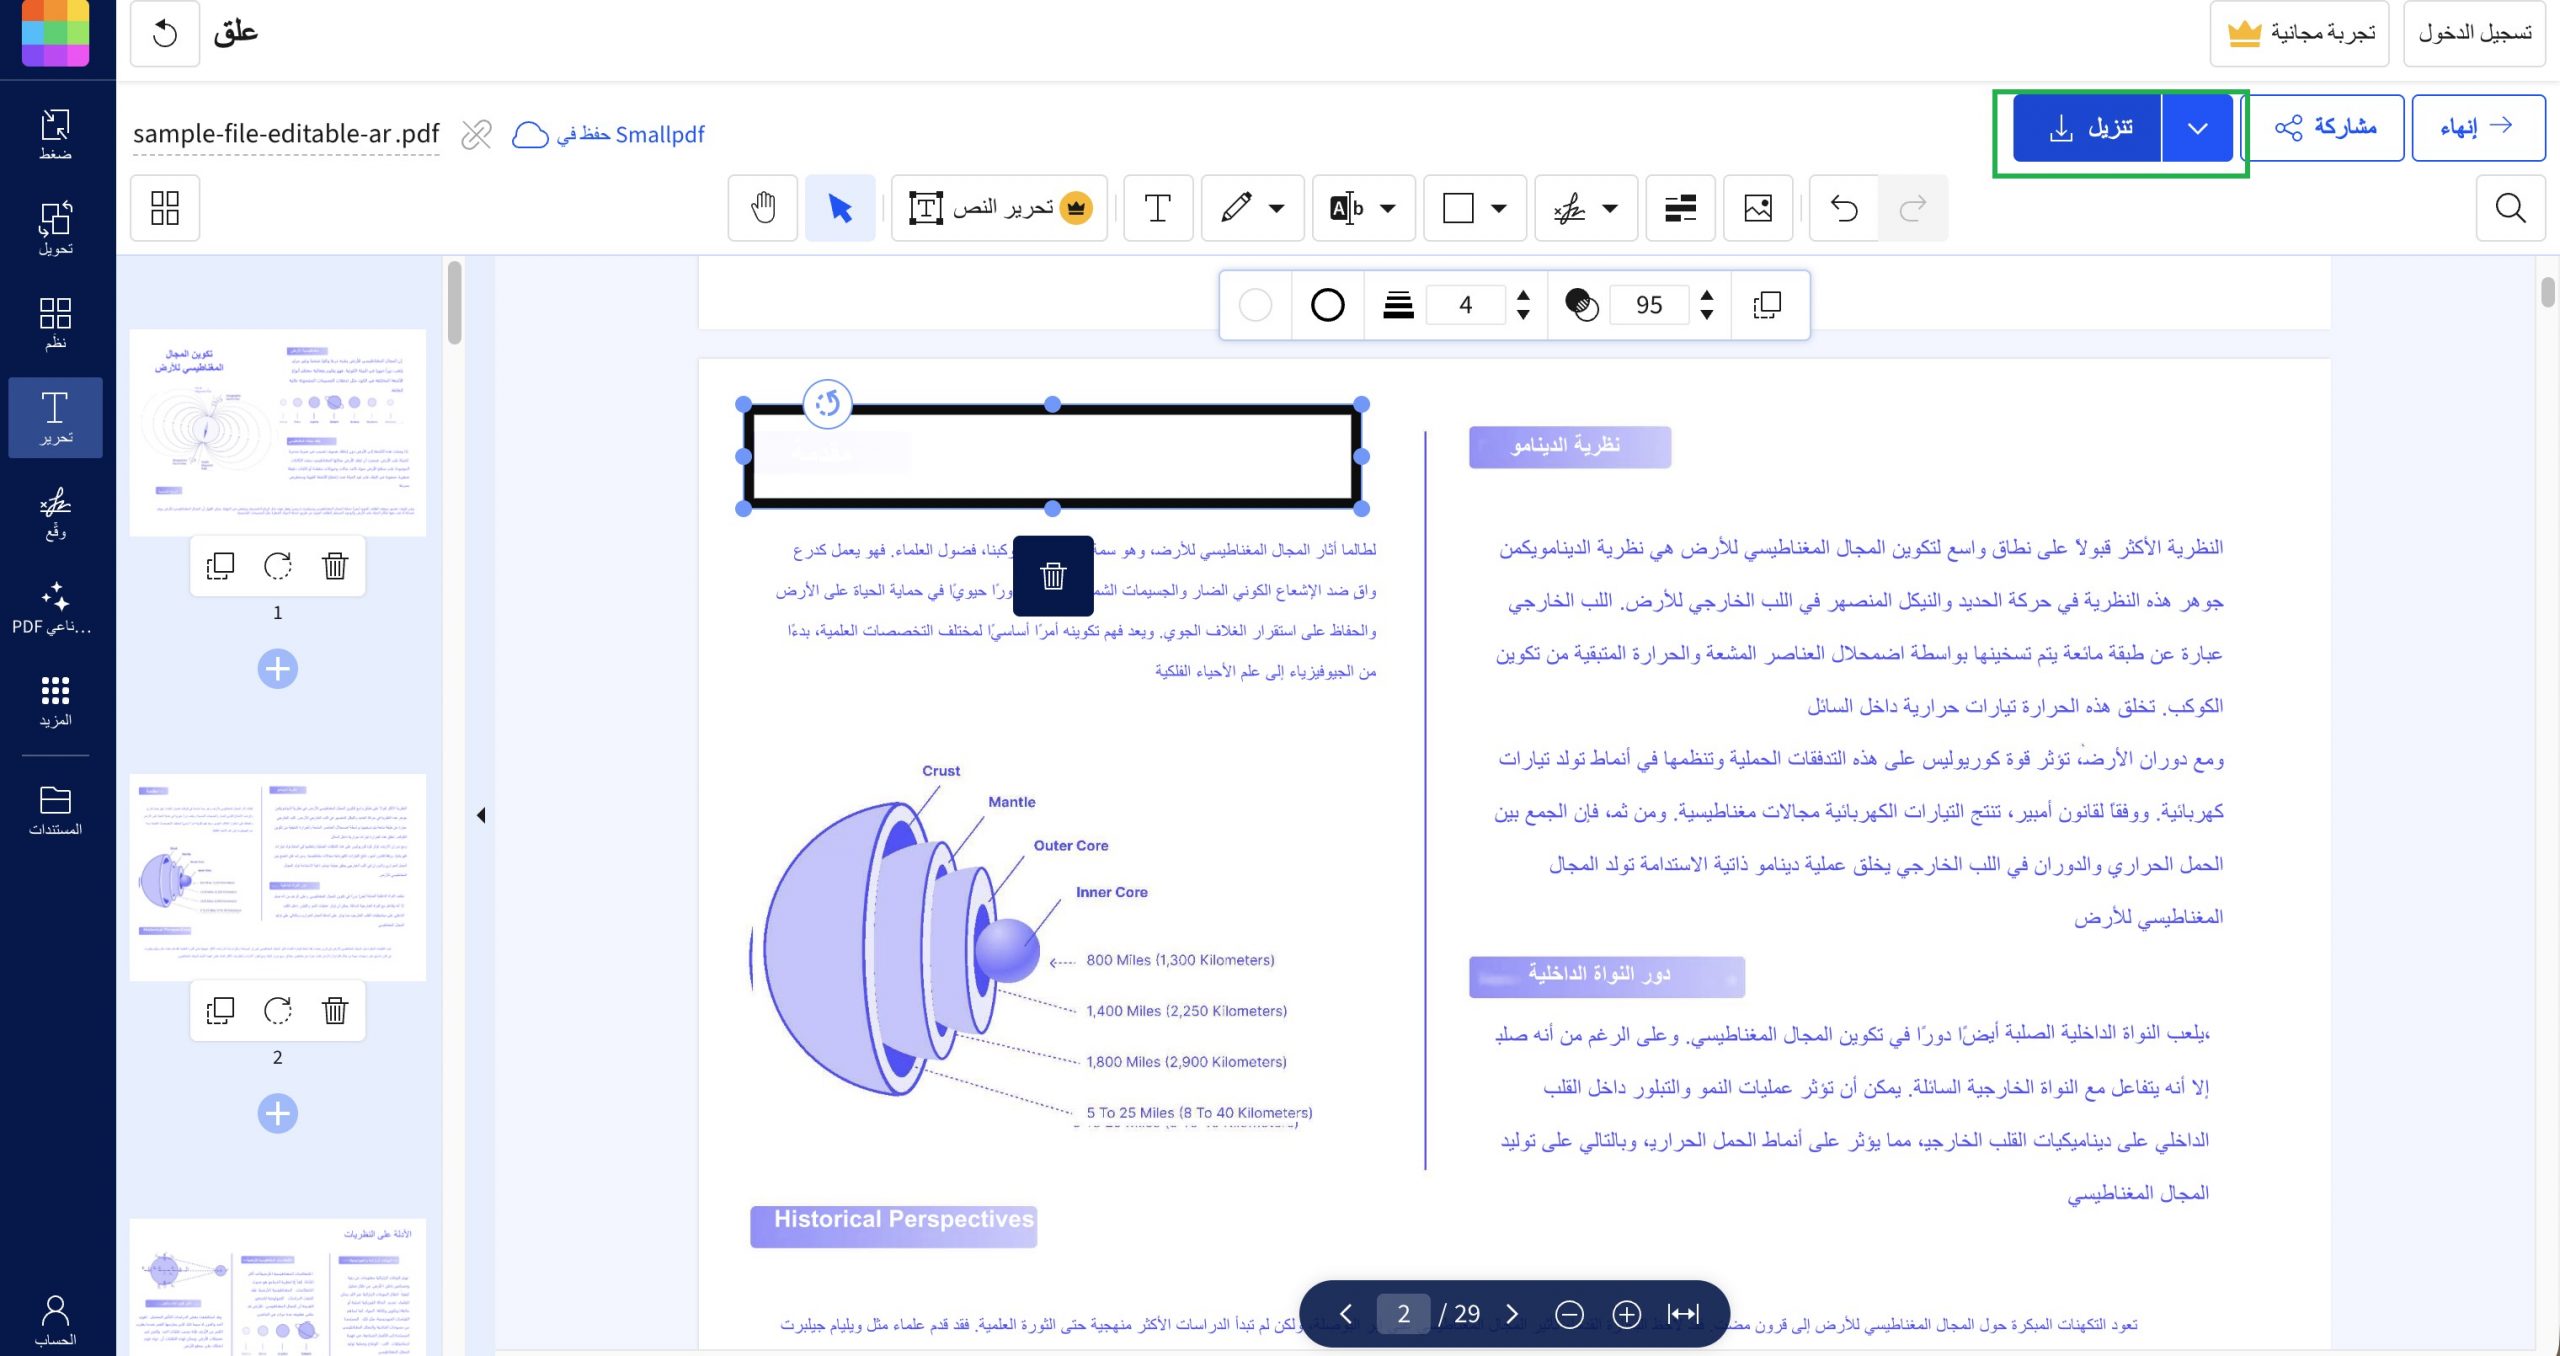This screenshot has width=2560, height=1356.
Task: Open page 2 thumbnail
Action: pyautogui.click(x=278, y=877)
